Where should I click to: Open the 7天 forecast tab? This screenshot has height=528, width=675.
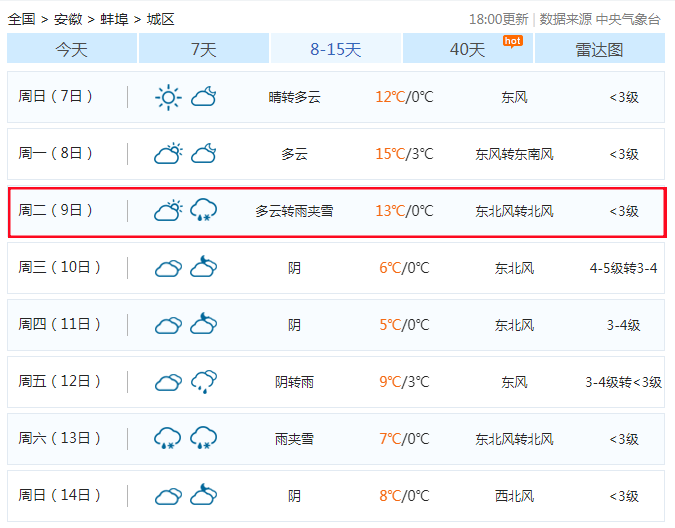(203, 49)
